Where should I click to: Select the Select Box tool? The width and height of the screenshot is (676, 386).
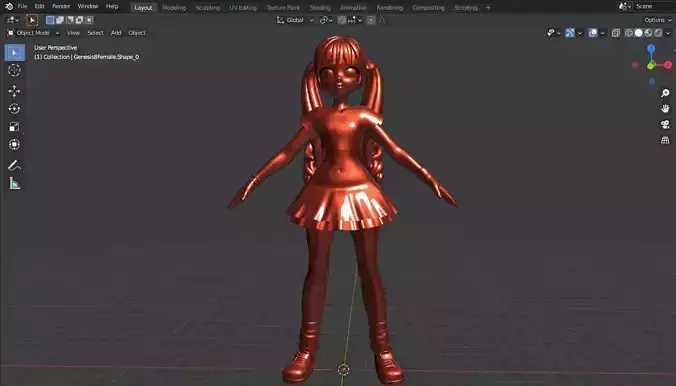[x=15, y=53]
